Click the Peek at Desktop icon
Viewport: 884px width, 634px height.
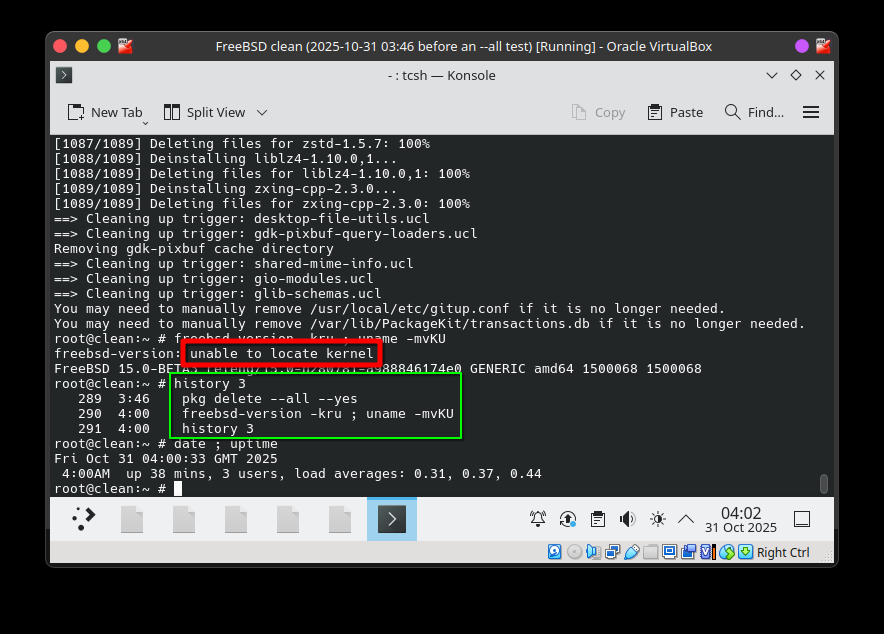[x=801, y=519]
